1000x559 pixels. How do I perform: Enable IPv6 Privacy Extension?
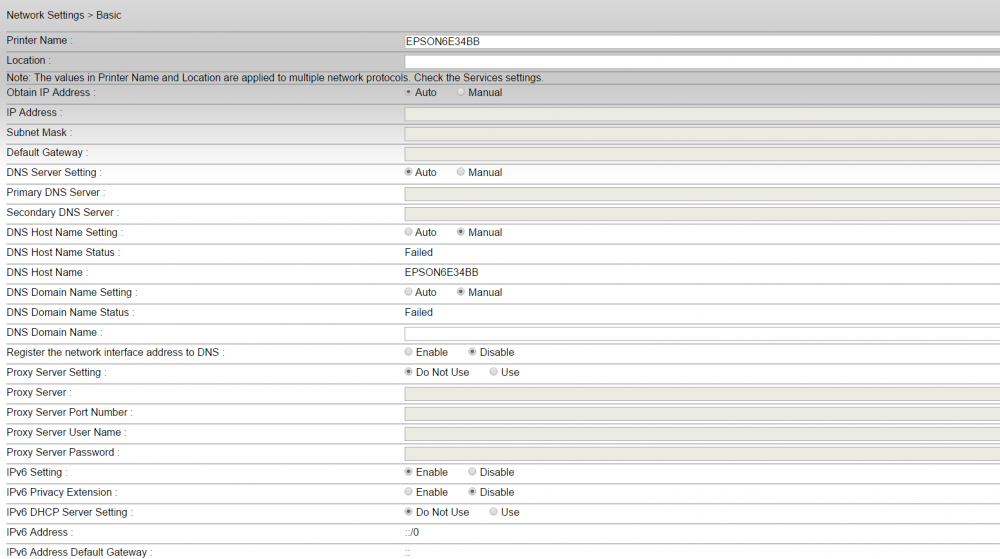(x=408, y=492)
